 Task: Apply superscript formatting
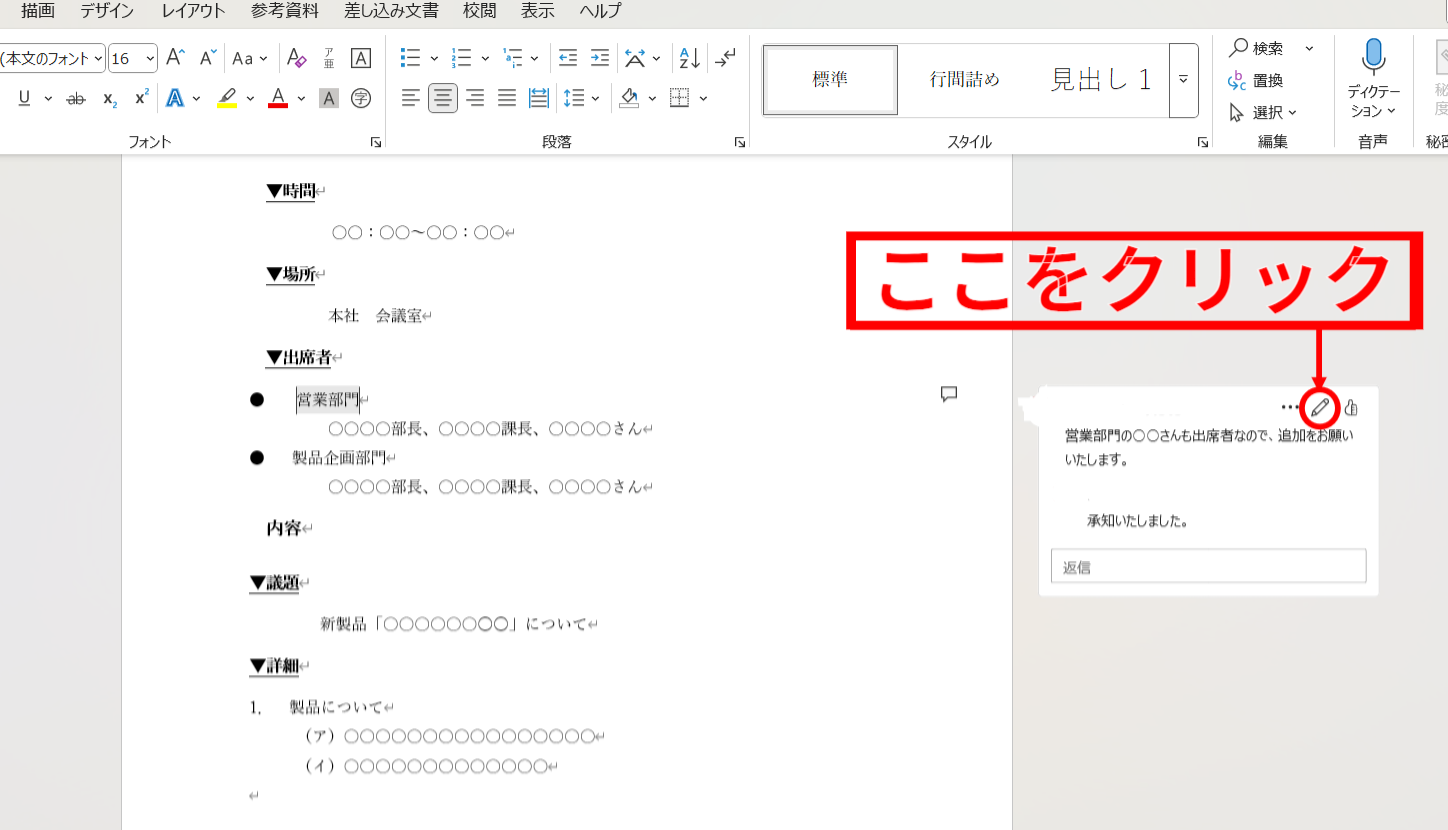(x=140, y=98)
